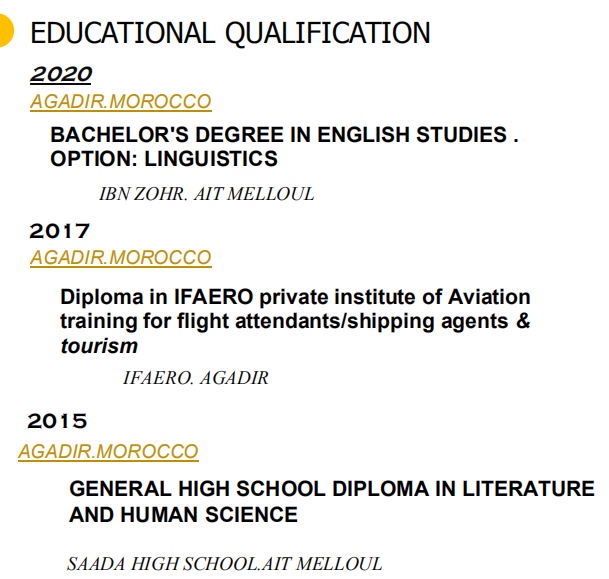
Task: Click the Bachelor's Degree in English Studies line
Action: [284, 135]
